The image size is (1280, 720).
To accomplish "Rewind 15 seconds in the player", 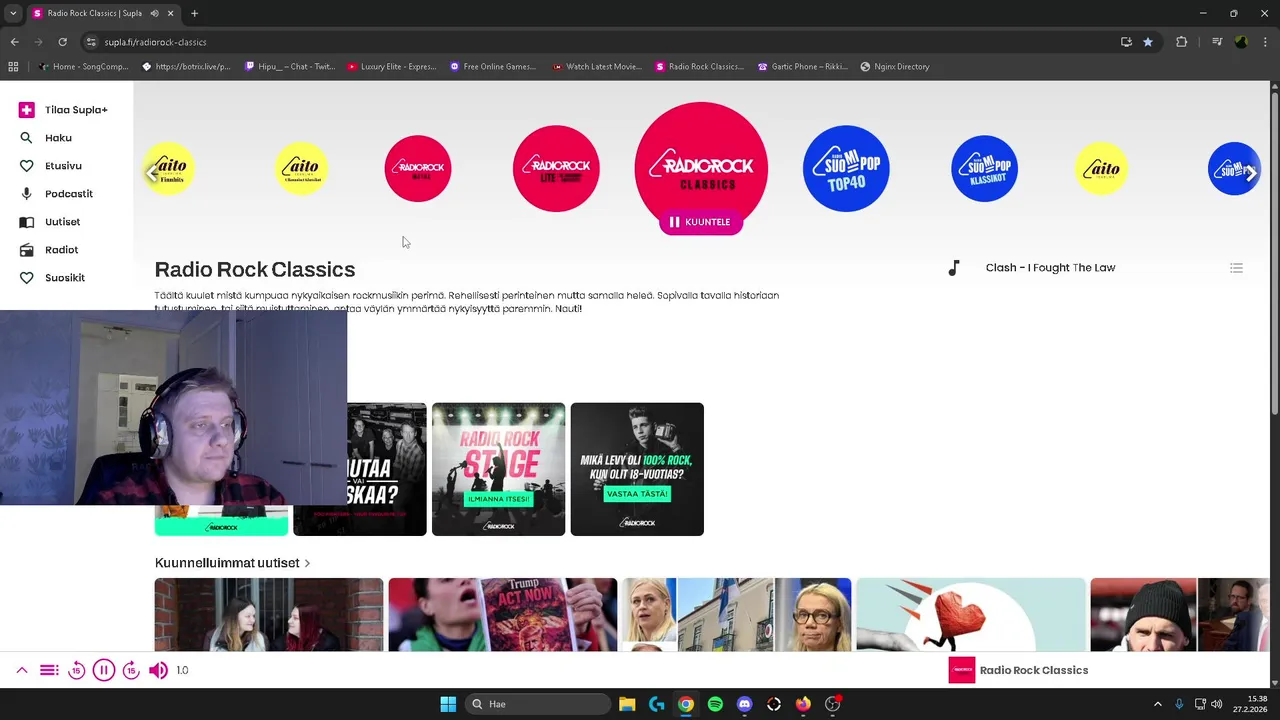I will point(77,670).
